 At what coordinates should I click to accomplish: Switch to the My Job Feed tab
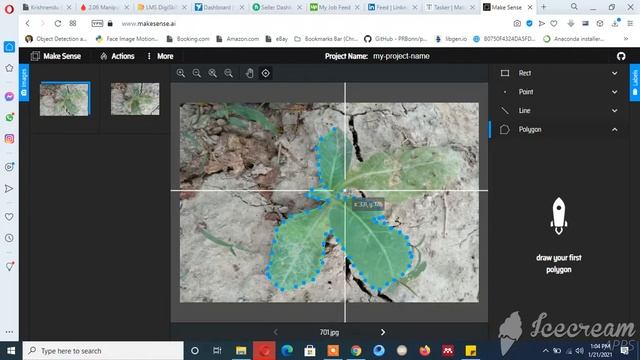pos(334,7)
